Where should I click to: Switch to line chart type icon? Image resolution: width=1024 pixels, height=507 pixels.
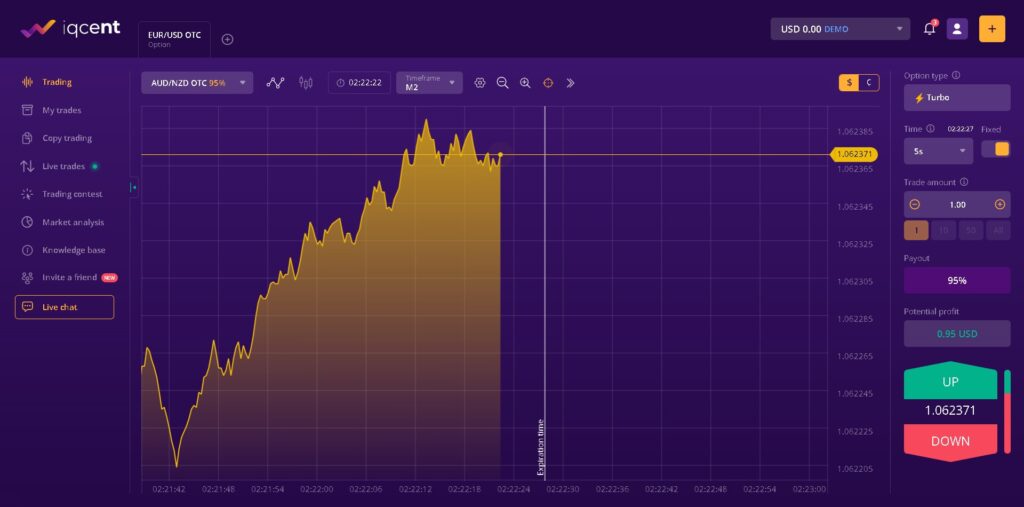point(277,83)
